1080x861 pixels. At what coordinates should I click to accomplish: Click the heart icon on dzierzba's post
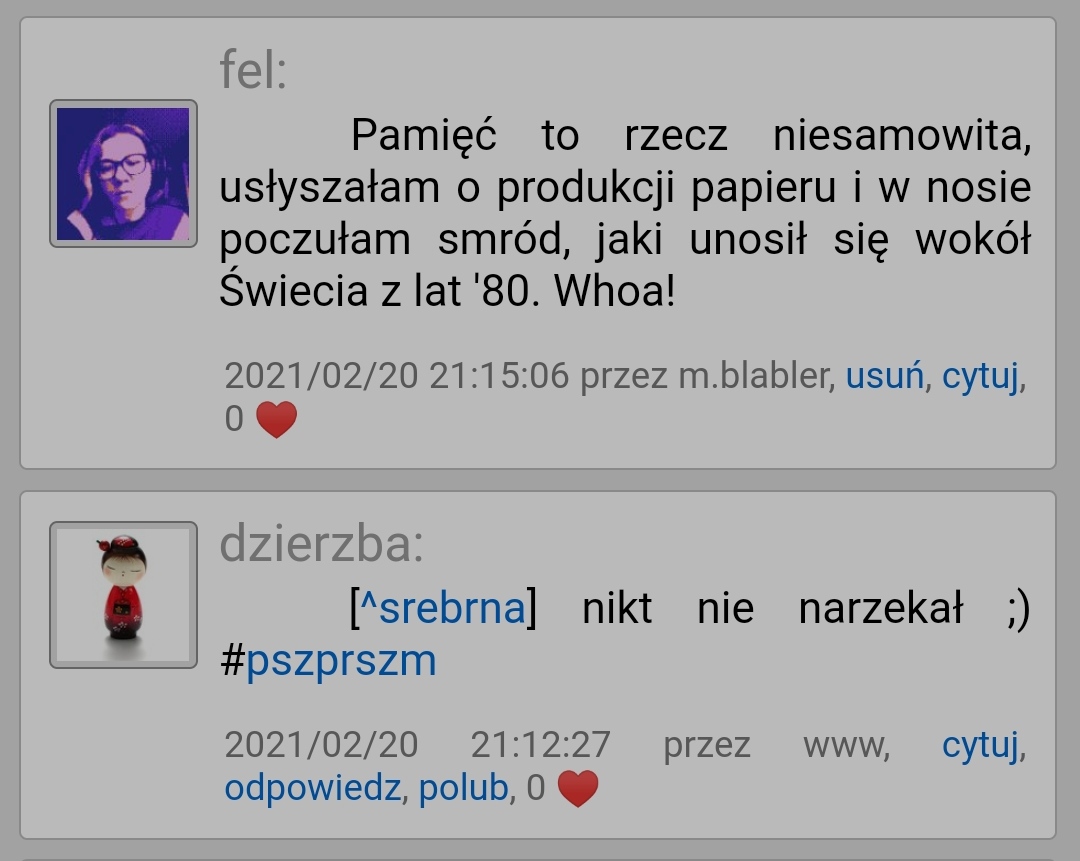pos(578,789)
